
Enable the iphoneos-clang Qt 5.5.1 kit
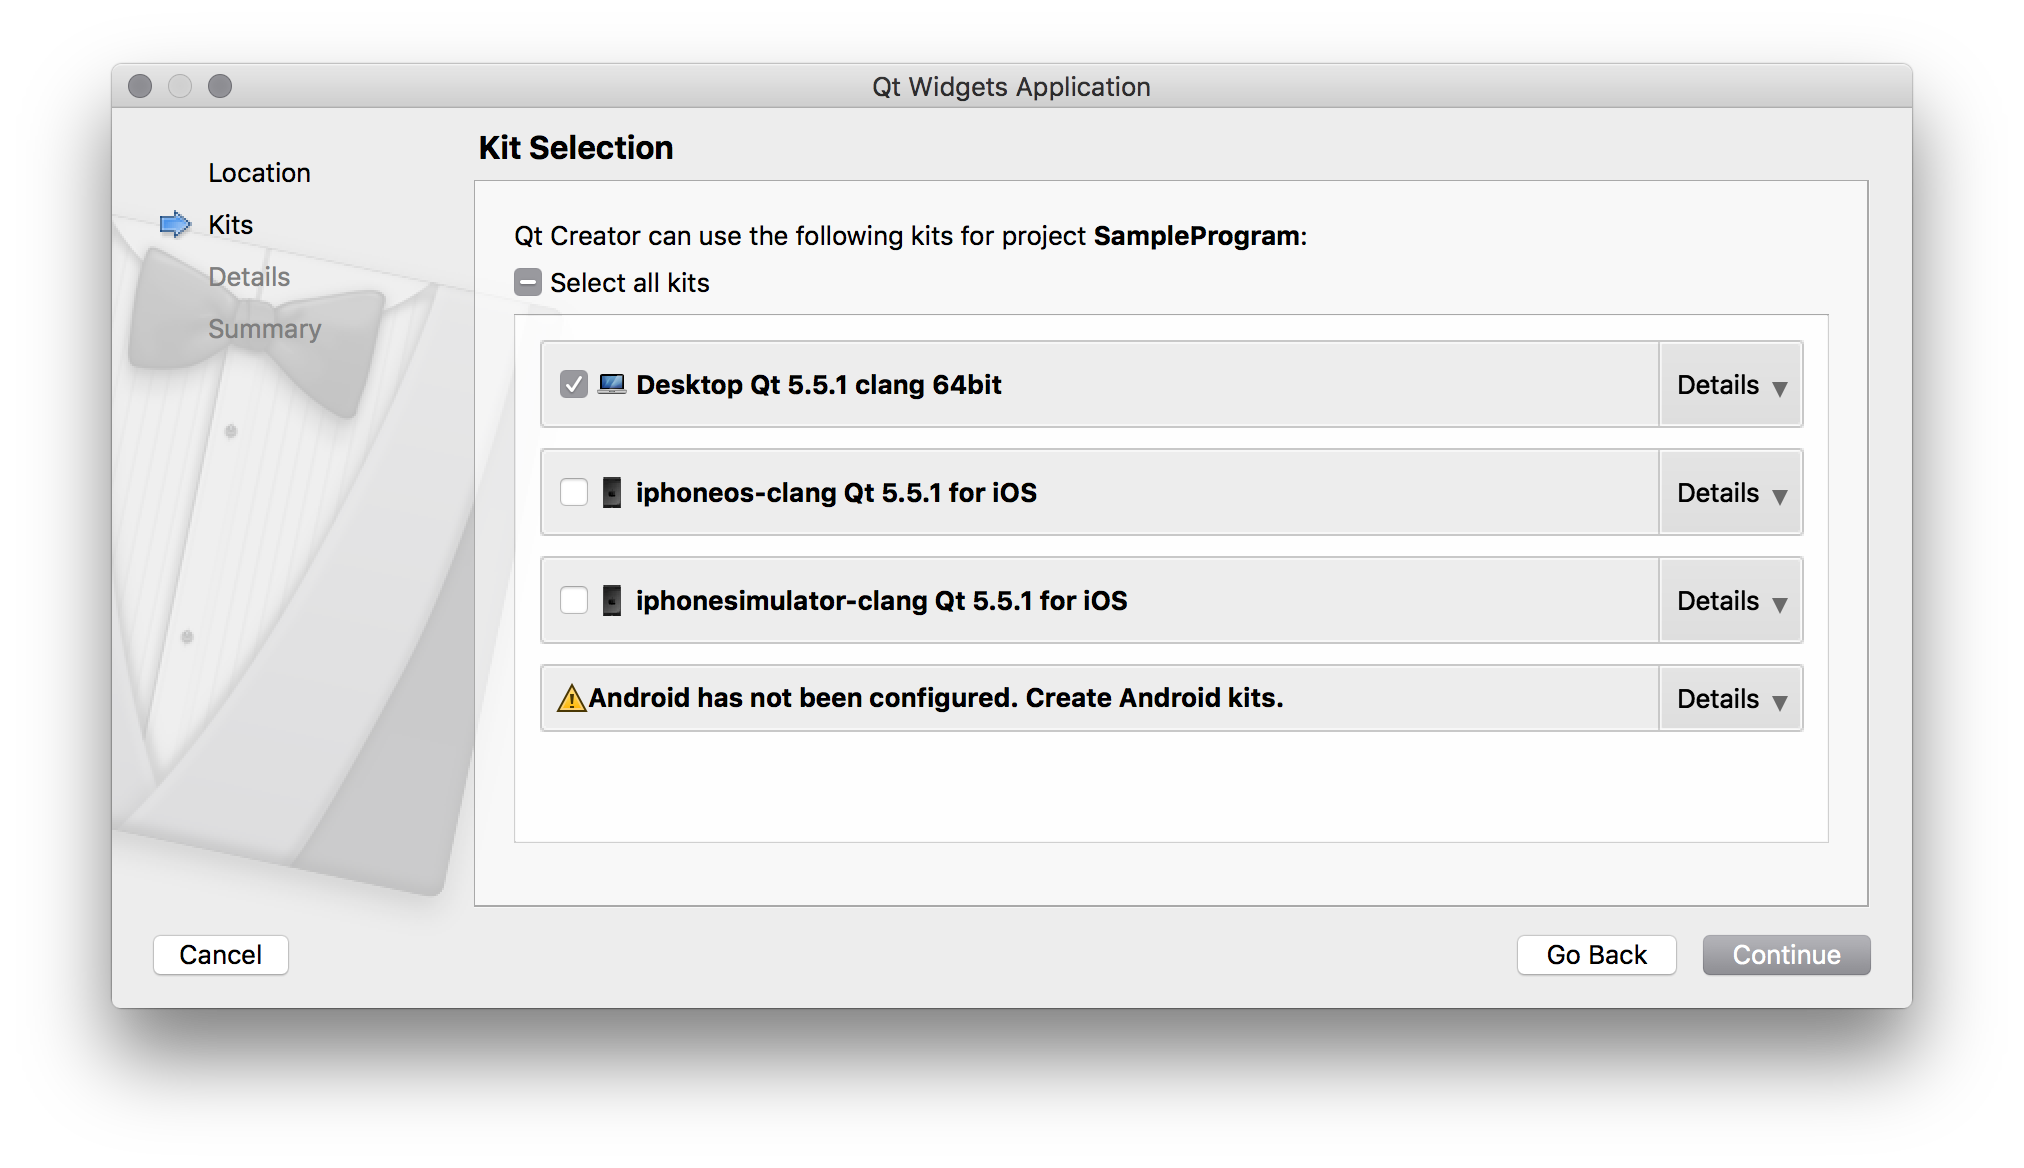pyautogui.click(x=574, y=492)
